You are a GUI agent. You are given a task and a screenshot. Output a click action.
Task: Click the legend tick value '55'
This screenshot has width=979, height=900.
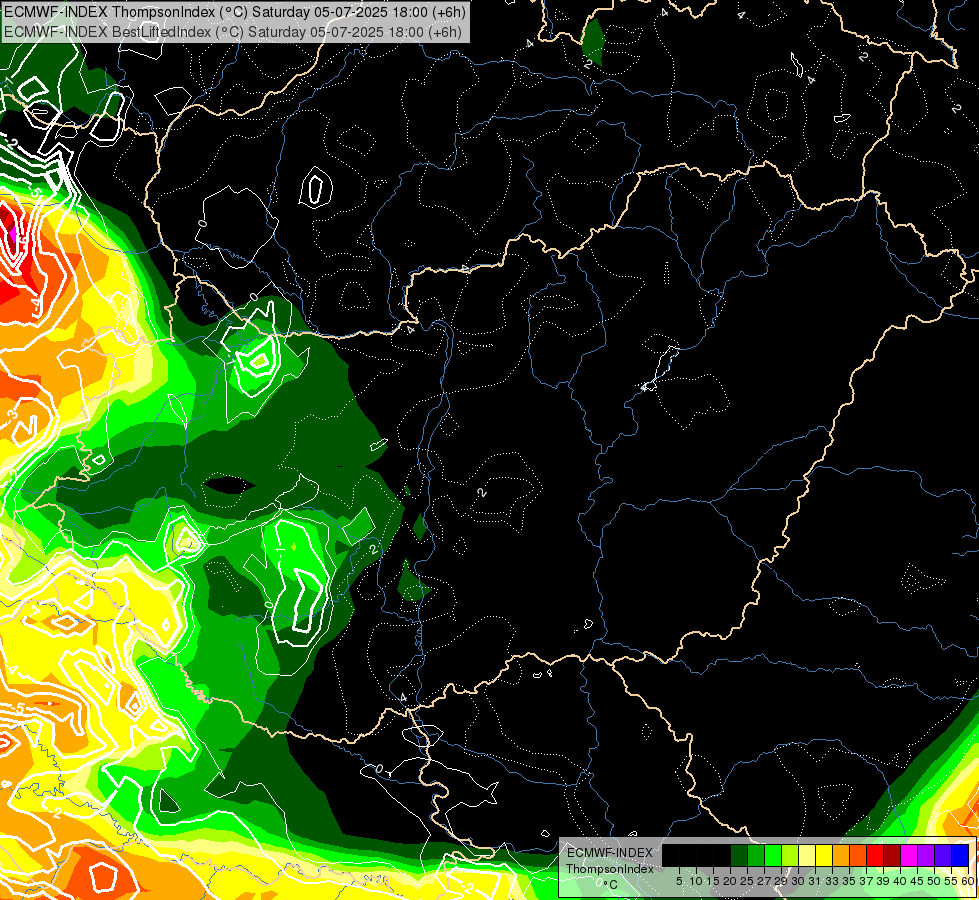952,881
